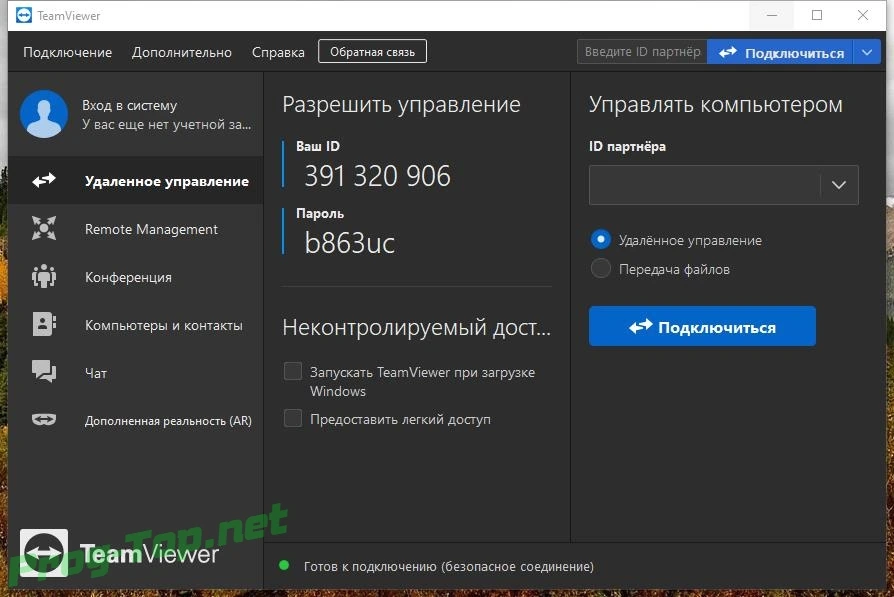894x597 pixels.
Task: Click the augmented reality headset icon
Action: (x=44, y=420)
